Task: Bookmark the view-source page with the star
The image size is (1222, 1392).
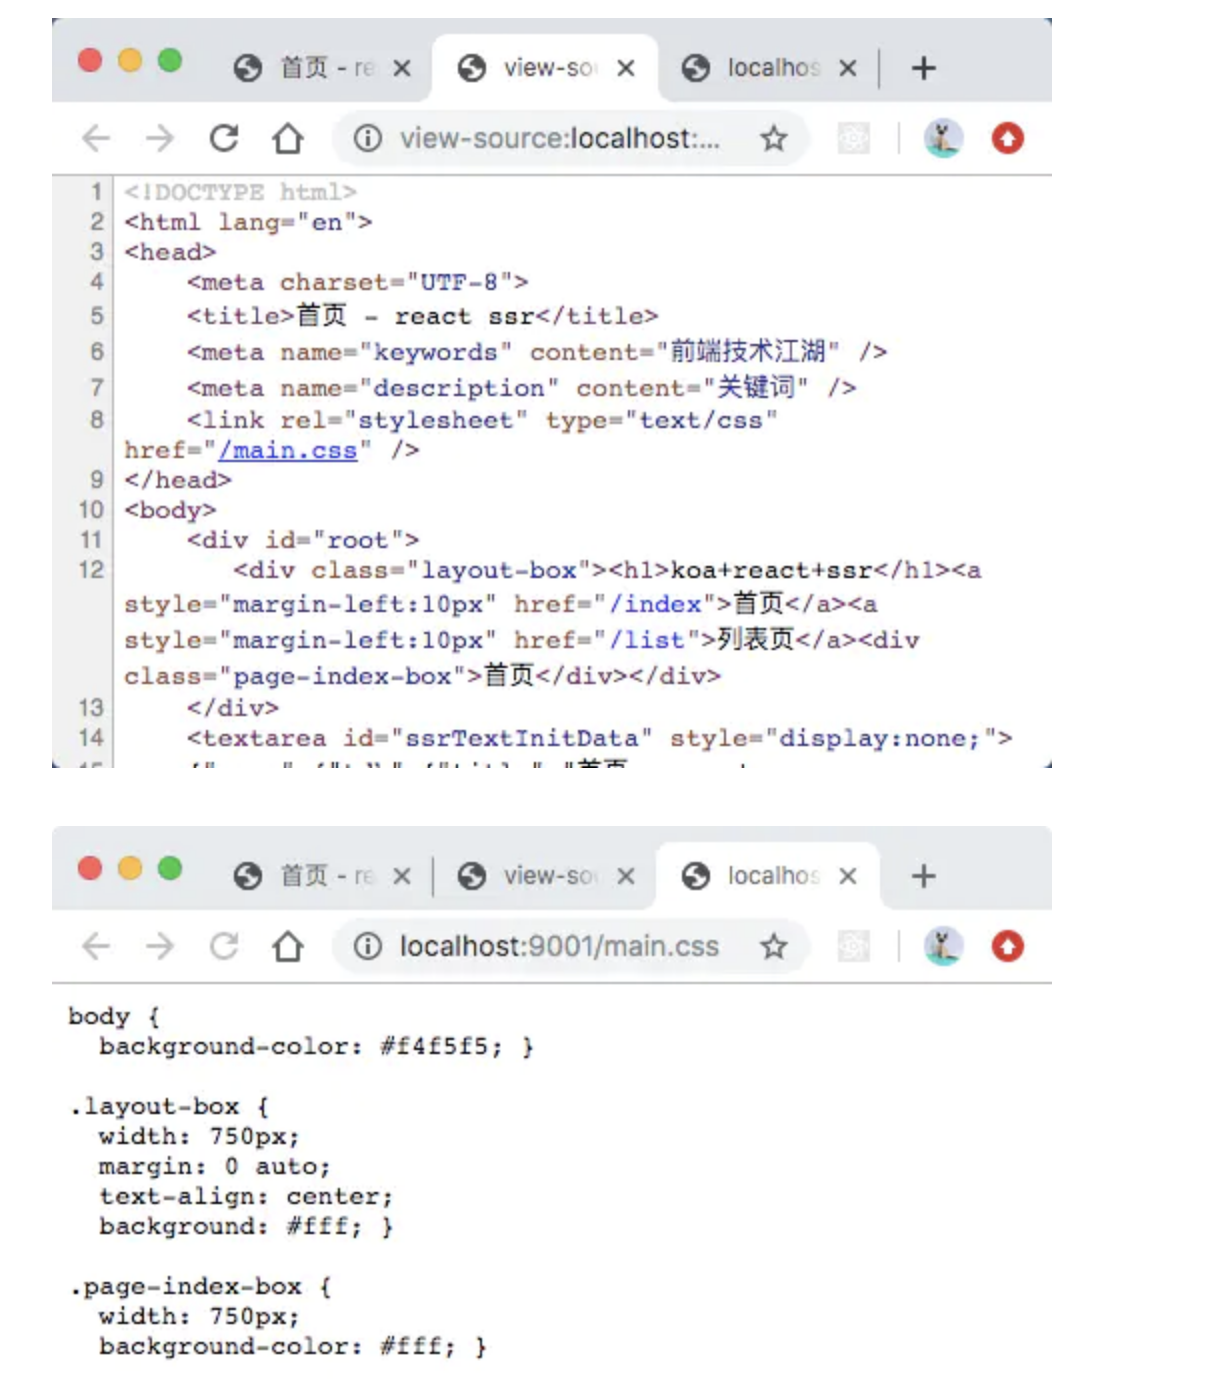Action: (773, 138)
